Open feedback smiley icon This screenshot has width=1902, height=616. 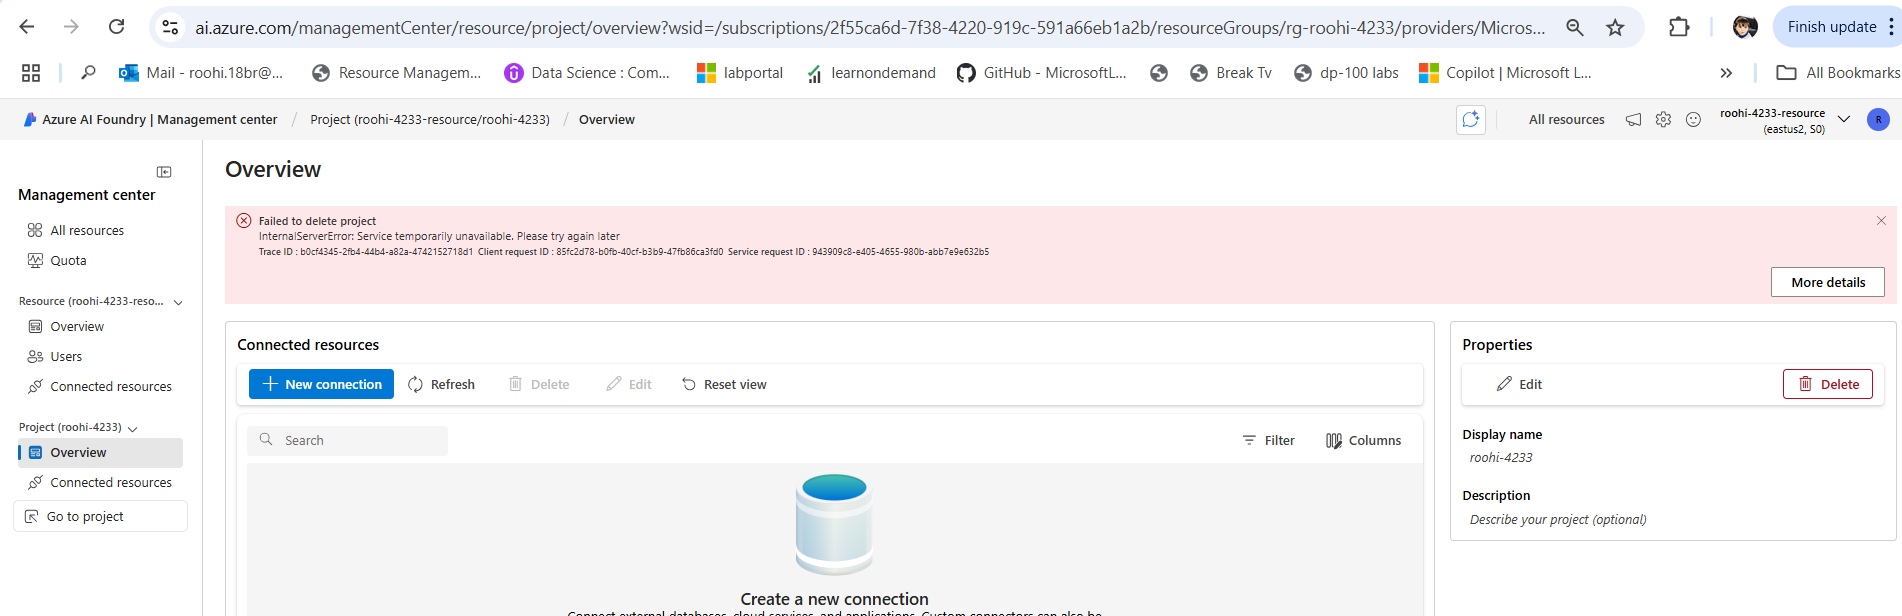click(x=1693, y=119)
